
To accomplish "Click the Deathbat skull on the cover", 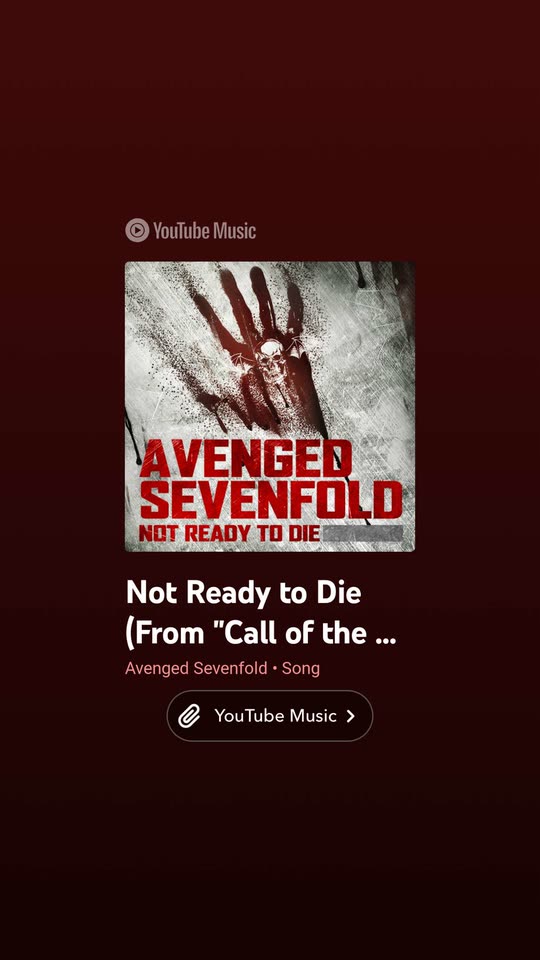I will [271, 362].
